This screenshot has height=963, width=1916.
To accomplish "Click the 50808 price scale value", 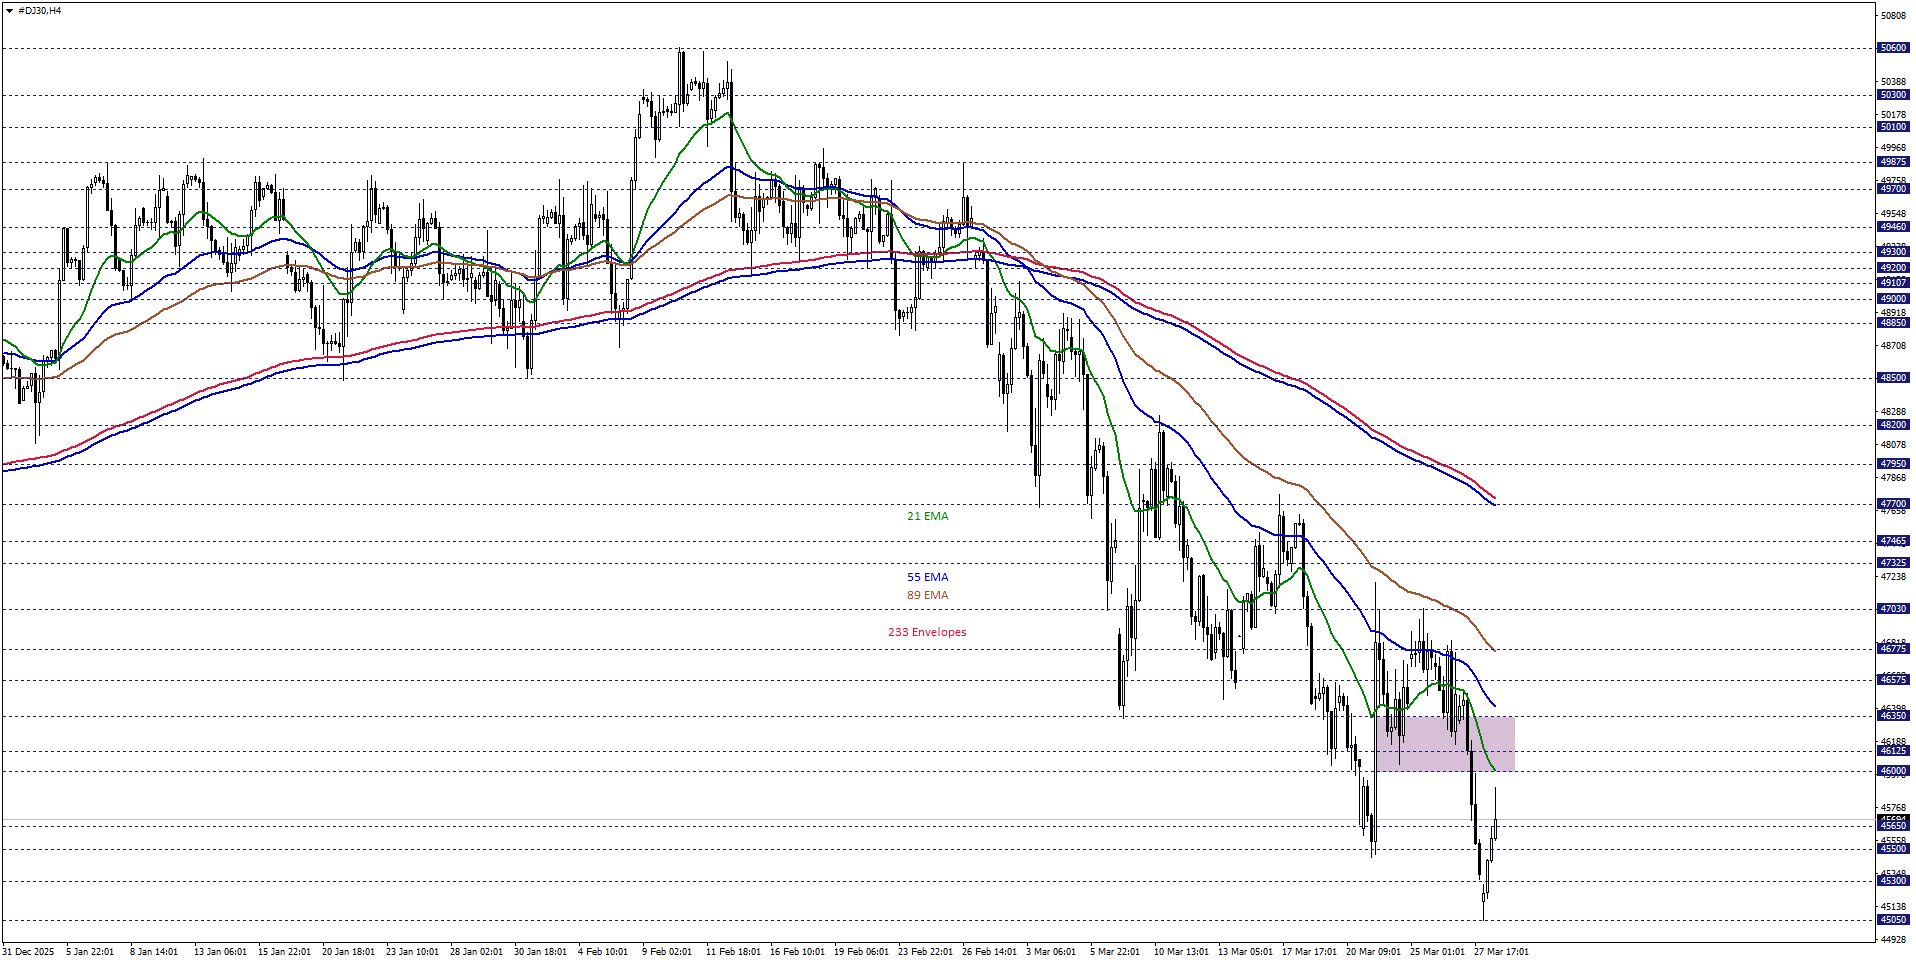I will pyautogui.click(x=1893, y=16).
